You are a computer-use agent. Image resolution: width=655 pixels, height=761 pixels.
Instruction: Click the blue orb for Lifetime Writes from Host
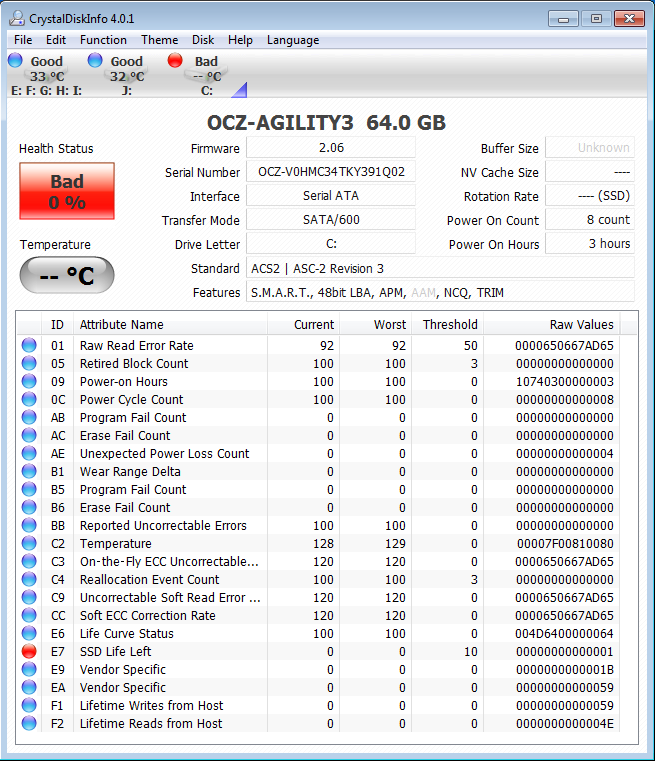pos(29,705)
